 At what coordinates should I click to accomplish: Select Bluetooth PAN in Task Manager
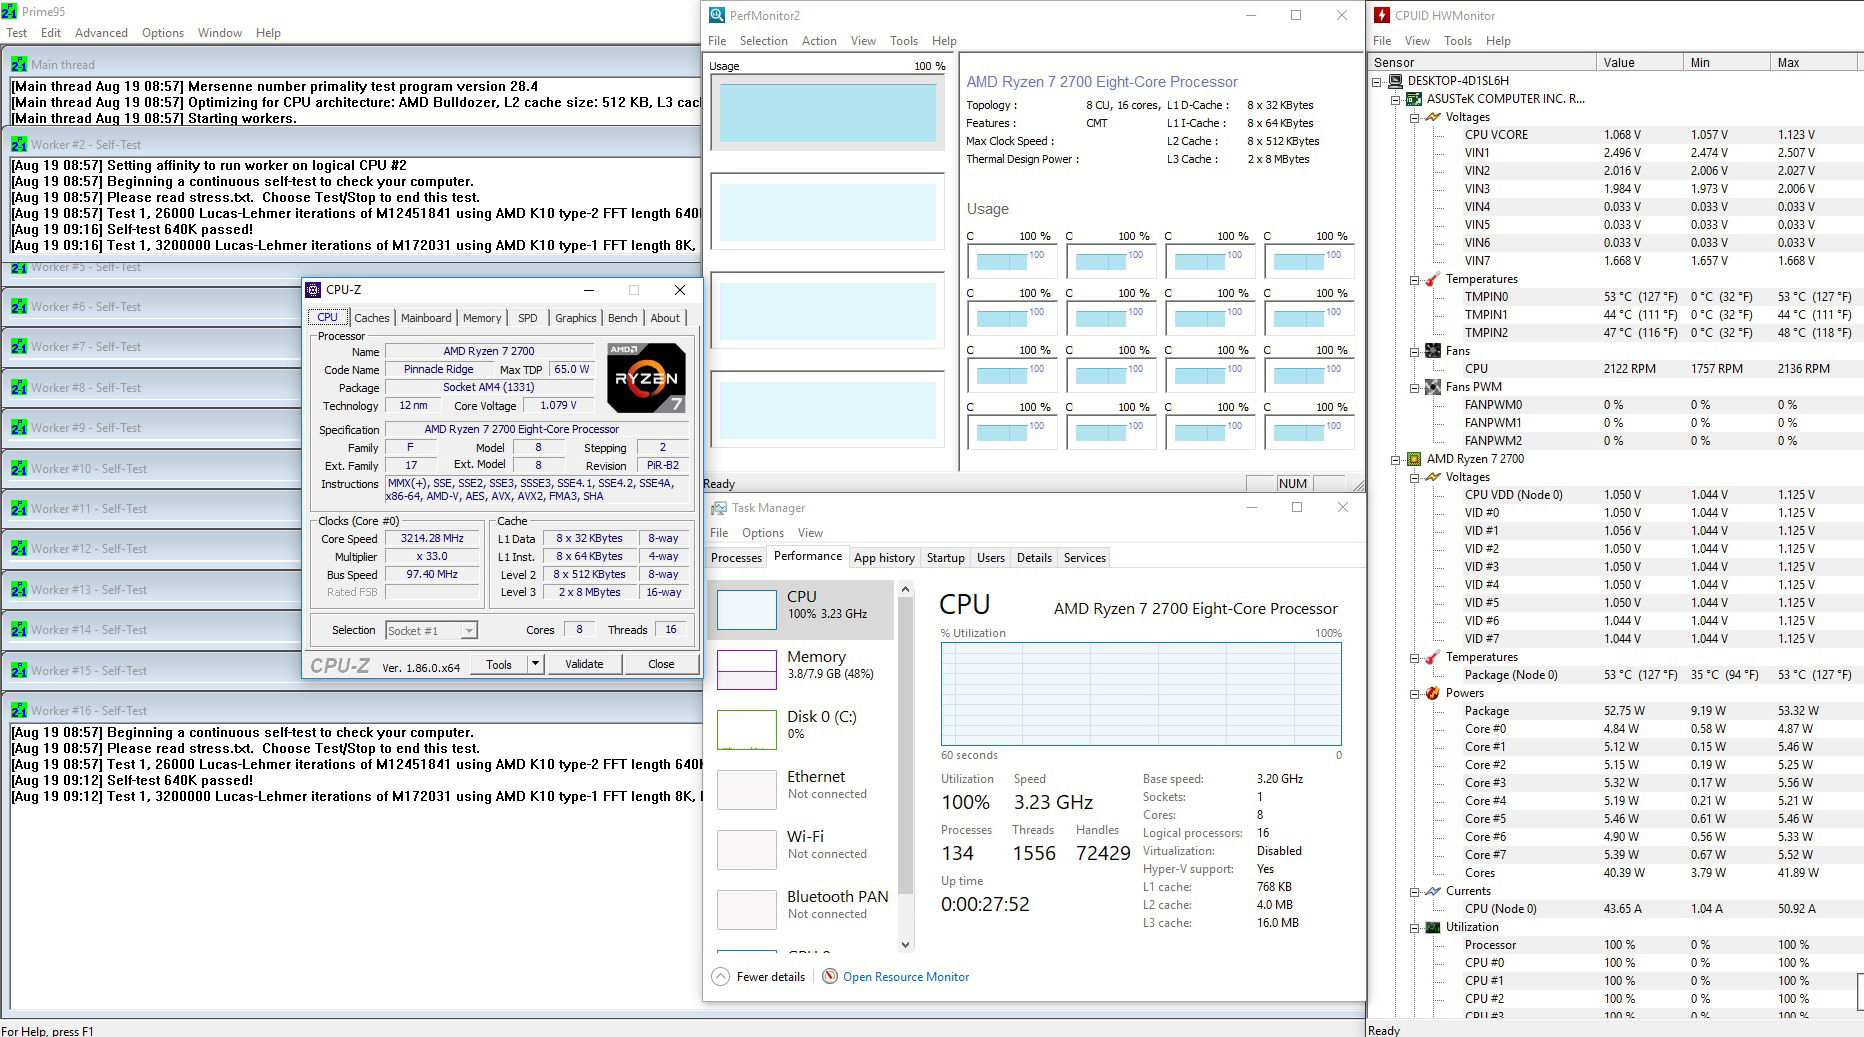[x=801, y=909]
